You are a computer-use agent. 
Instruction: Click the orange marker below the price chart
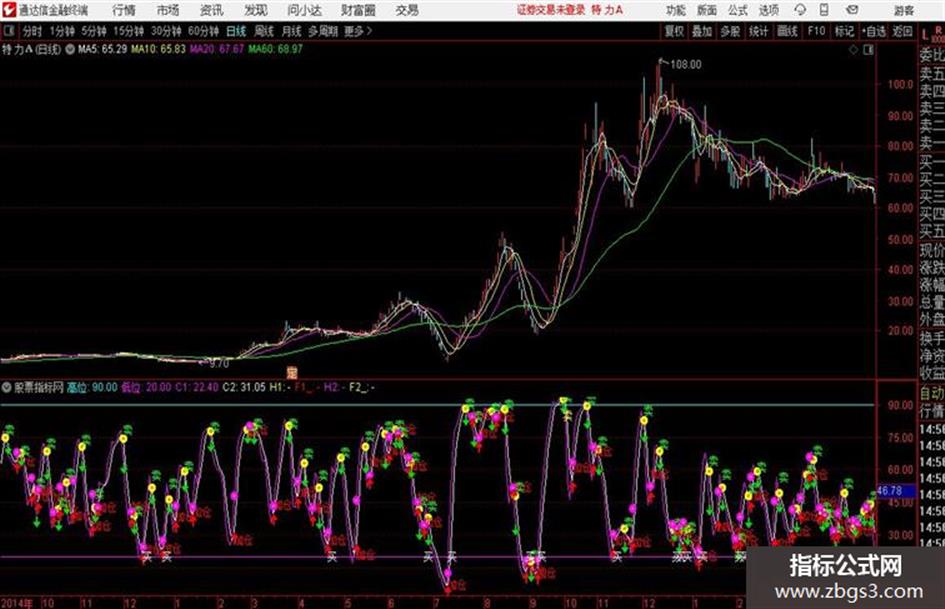292,373
